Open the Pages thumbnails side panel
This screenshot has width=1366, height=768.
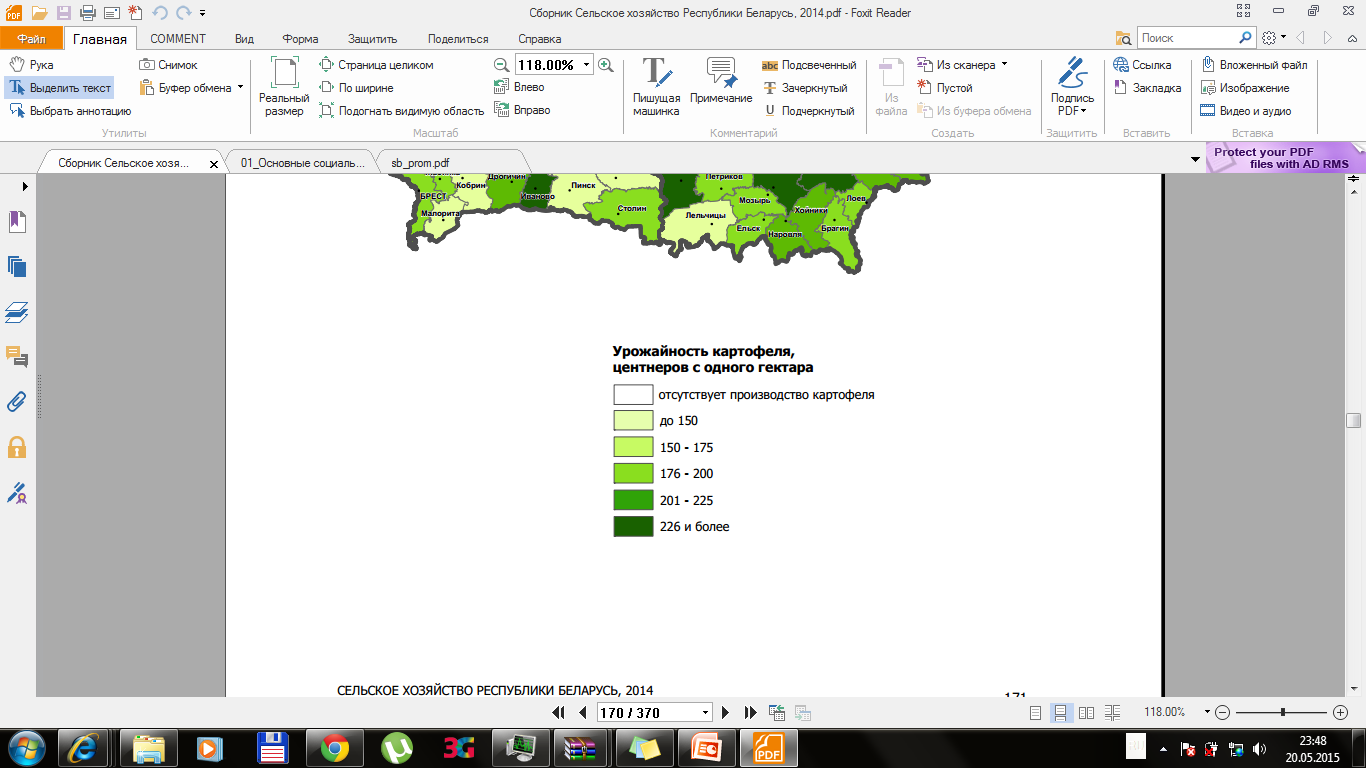17,266
